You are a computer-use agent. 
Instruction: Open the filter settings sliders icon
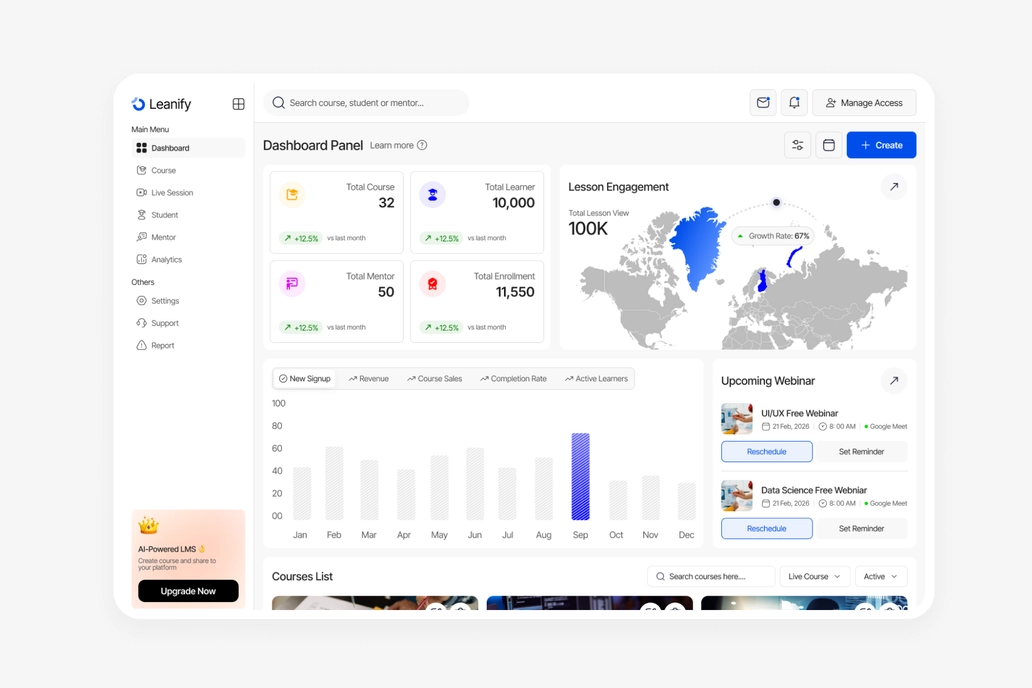coord(798,145)
